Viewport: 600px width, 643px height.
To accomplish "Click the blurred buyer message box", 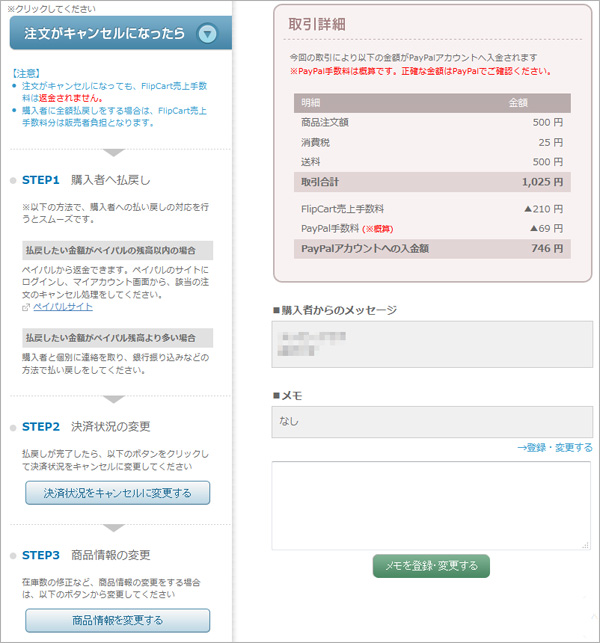I will (x=432, y=345).
